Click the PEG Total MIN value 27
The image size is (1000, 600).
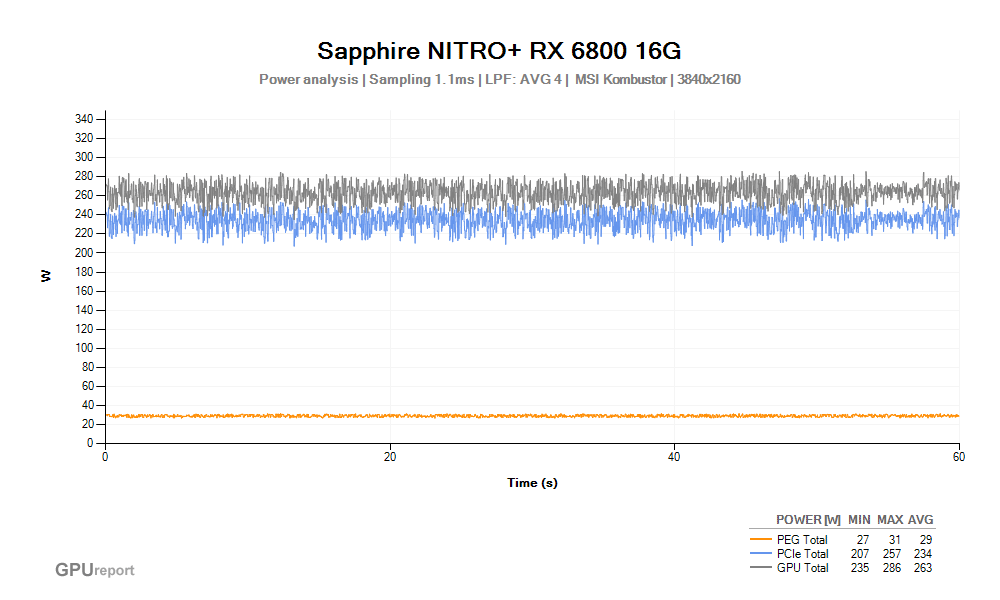tap(862, 540)
